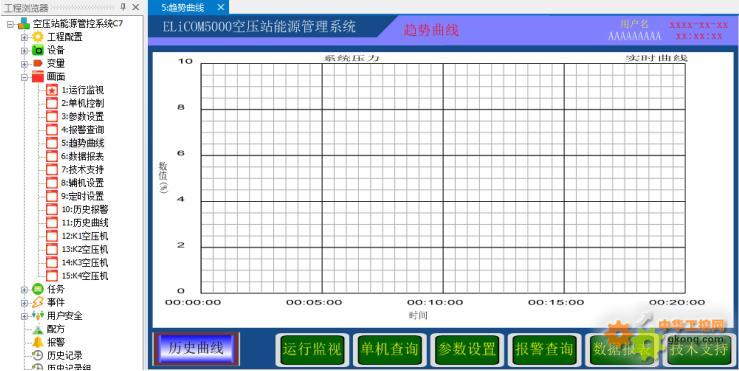Click the green 报警查询 button

(544, 349)
